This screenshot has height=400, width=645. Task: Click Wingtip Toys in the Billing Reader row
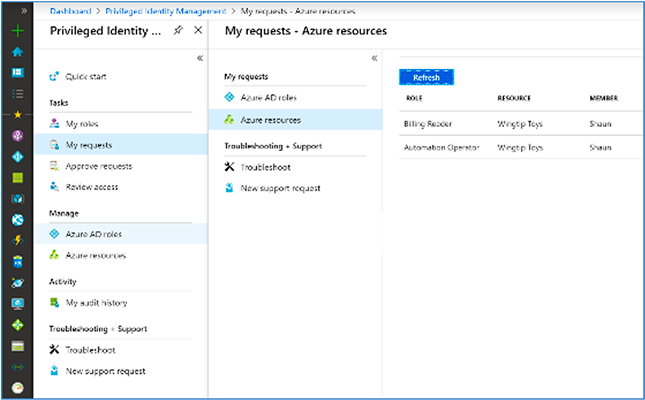click(x=520, y=124)
